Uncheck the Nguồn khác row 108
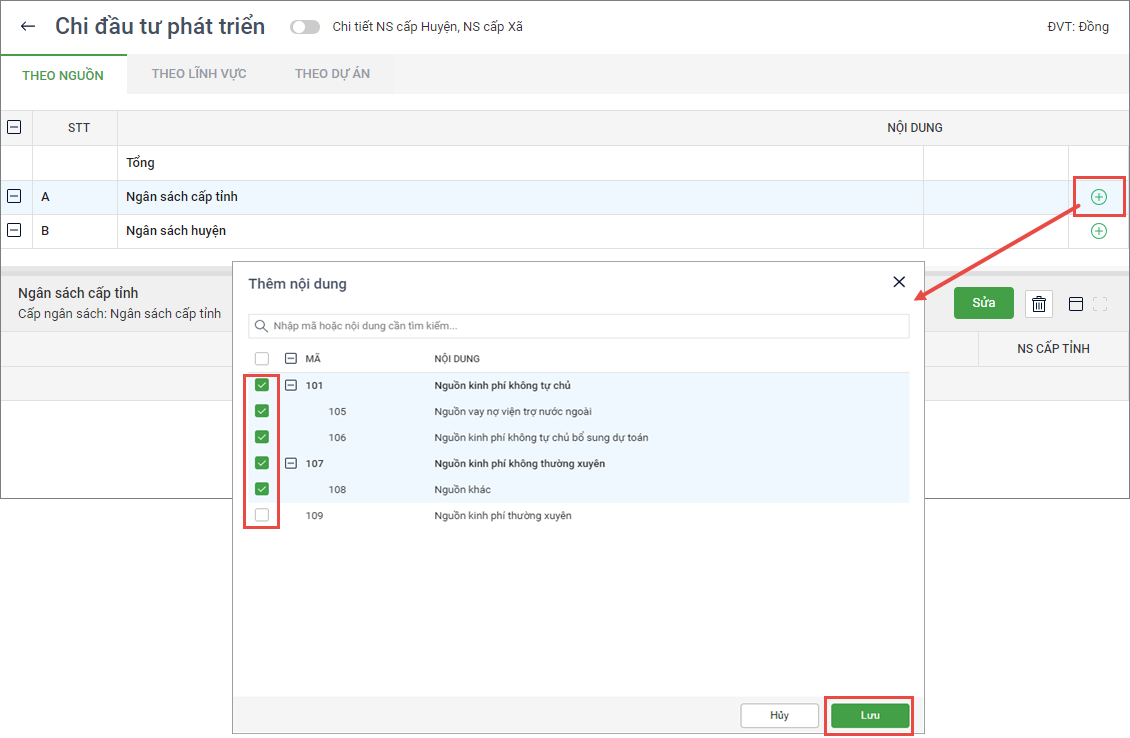 point(262,489)
